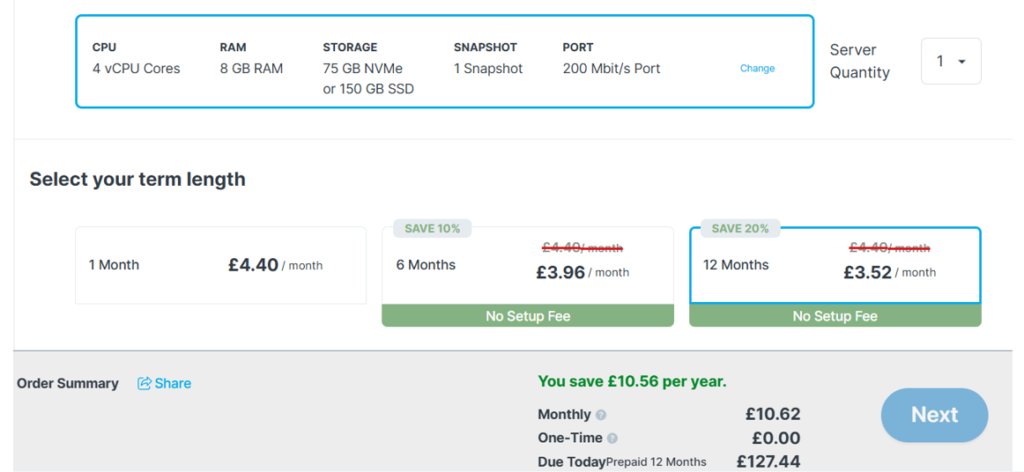Select the 1 Month term option
Viewport: 1024px width, 472px height.
click(220, 265)
